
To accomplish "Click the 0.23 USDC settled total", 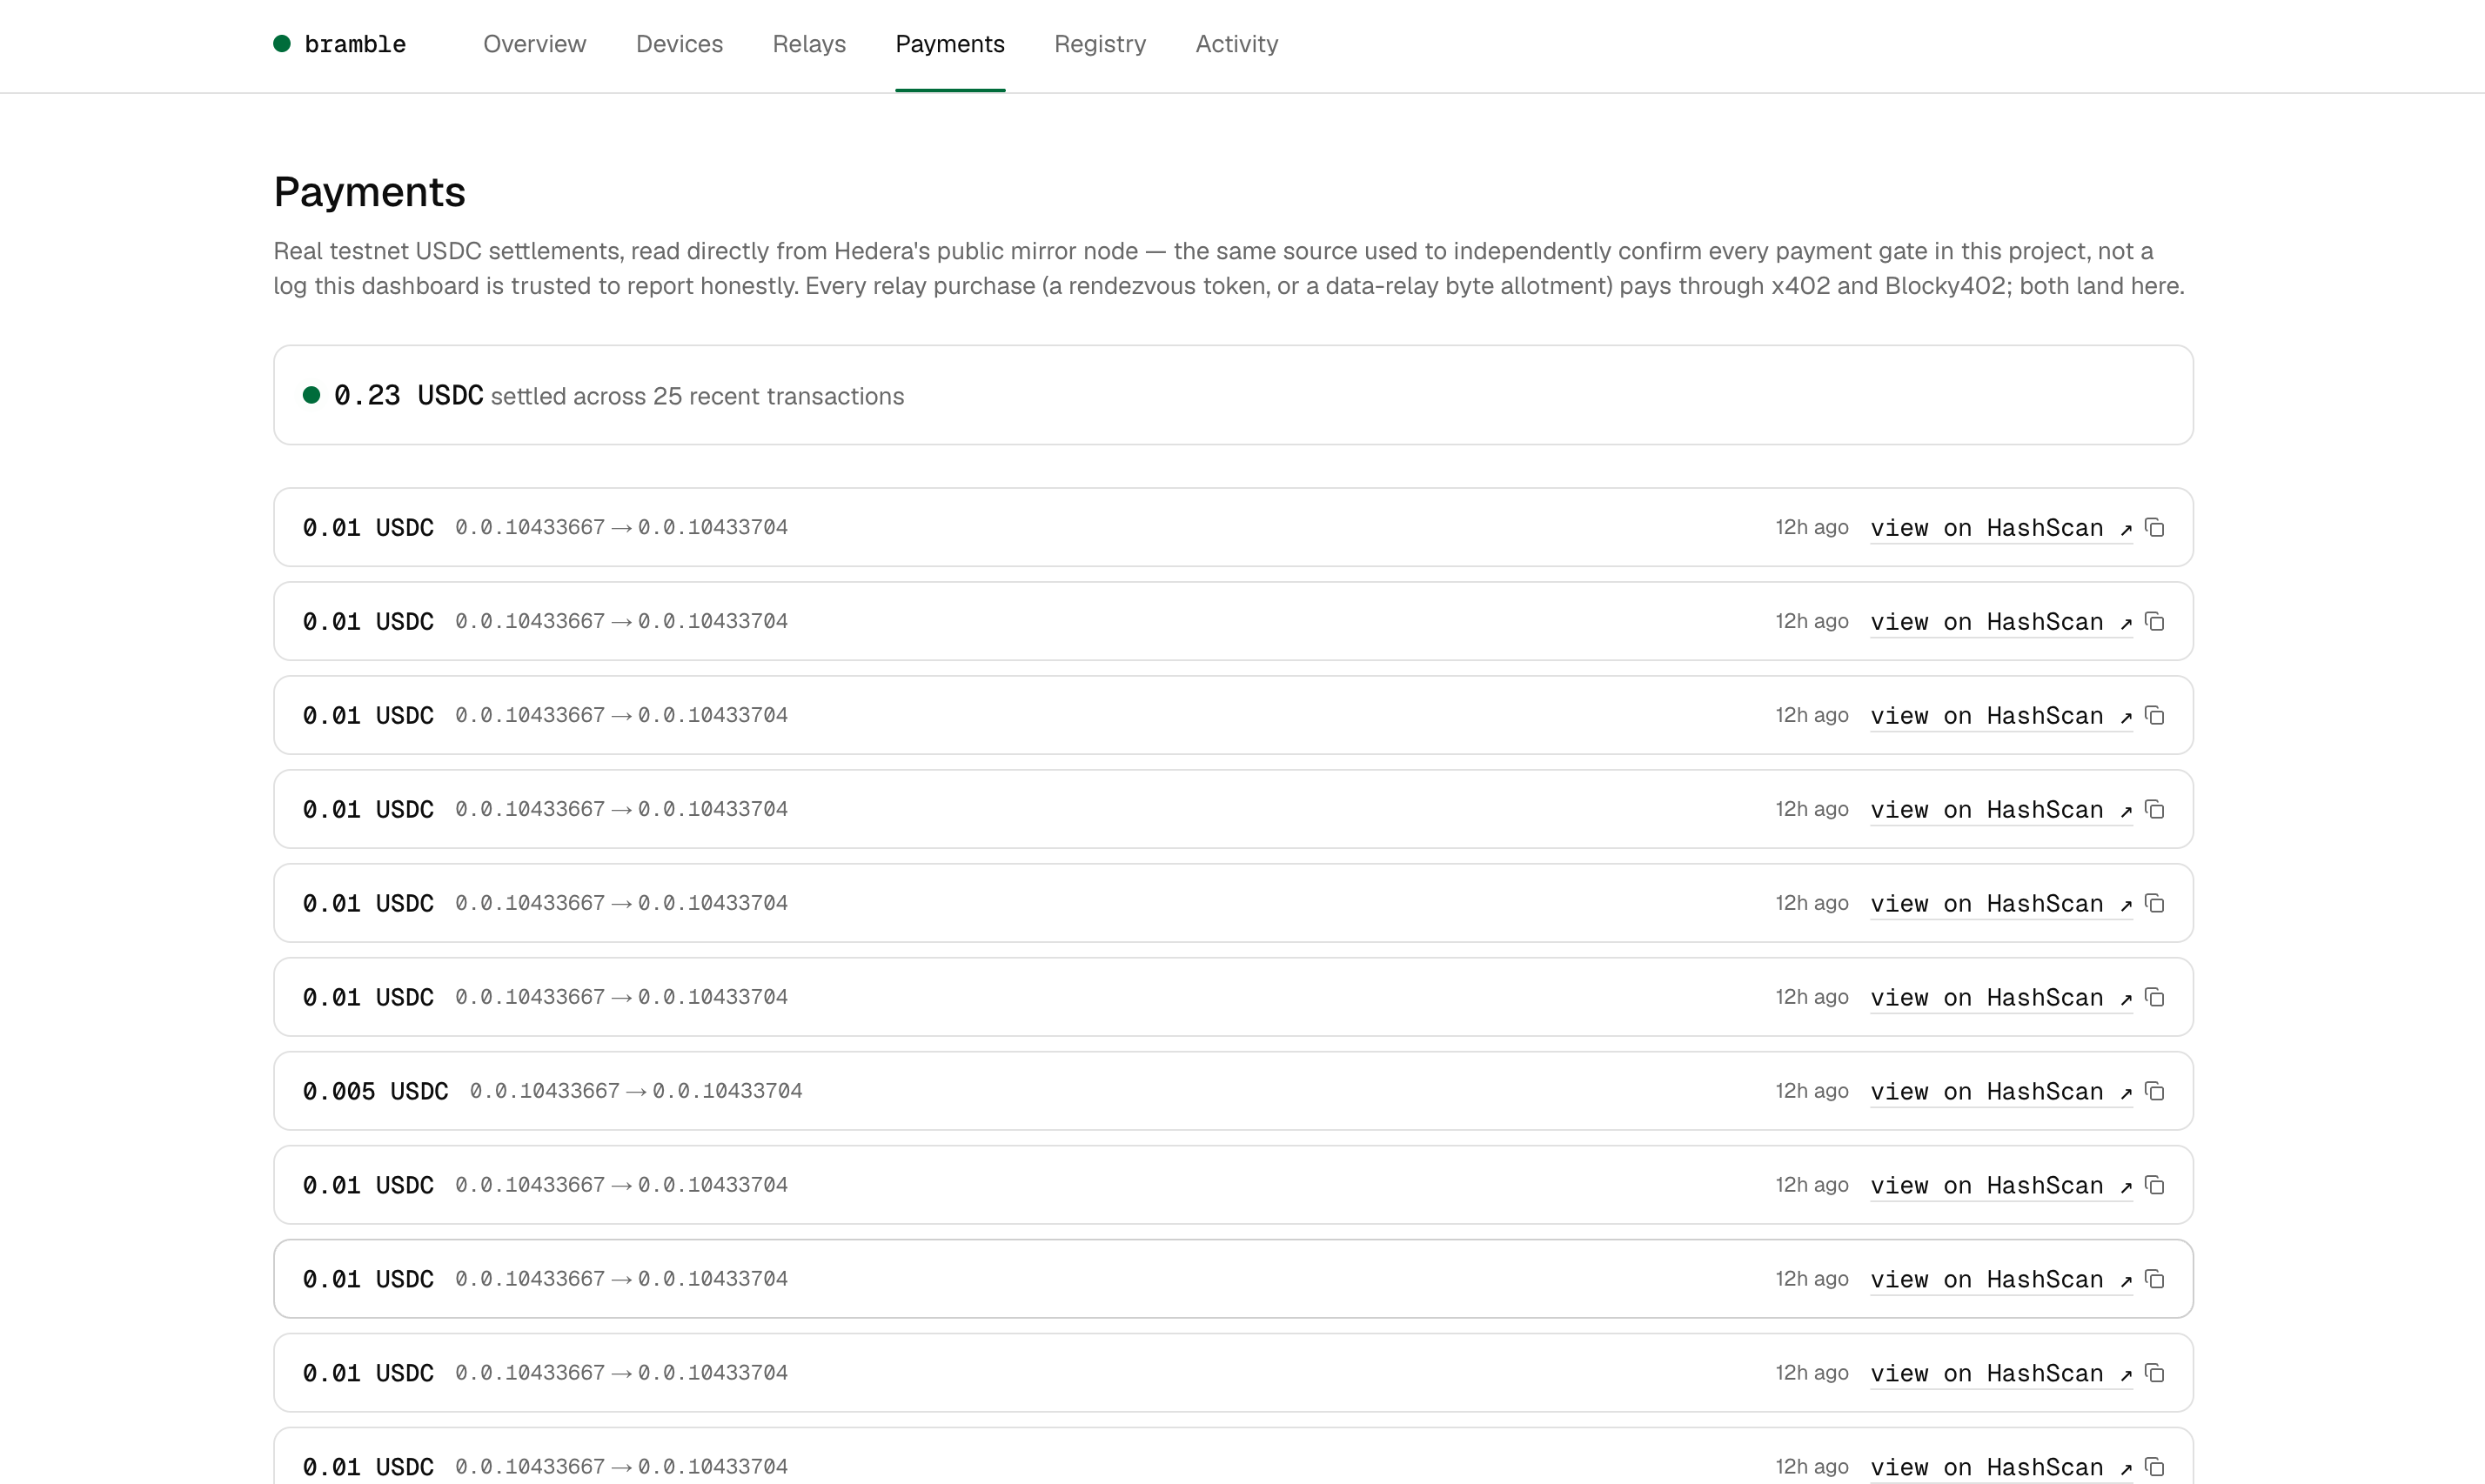I will click(408, 395).
